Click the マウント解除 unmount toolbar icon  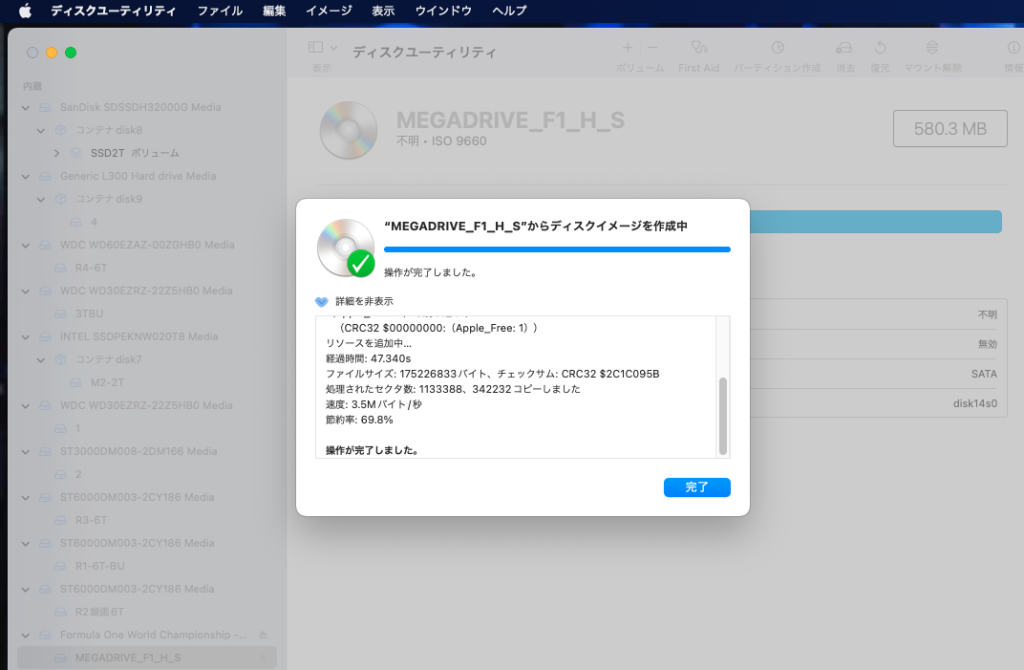(932, 48)
